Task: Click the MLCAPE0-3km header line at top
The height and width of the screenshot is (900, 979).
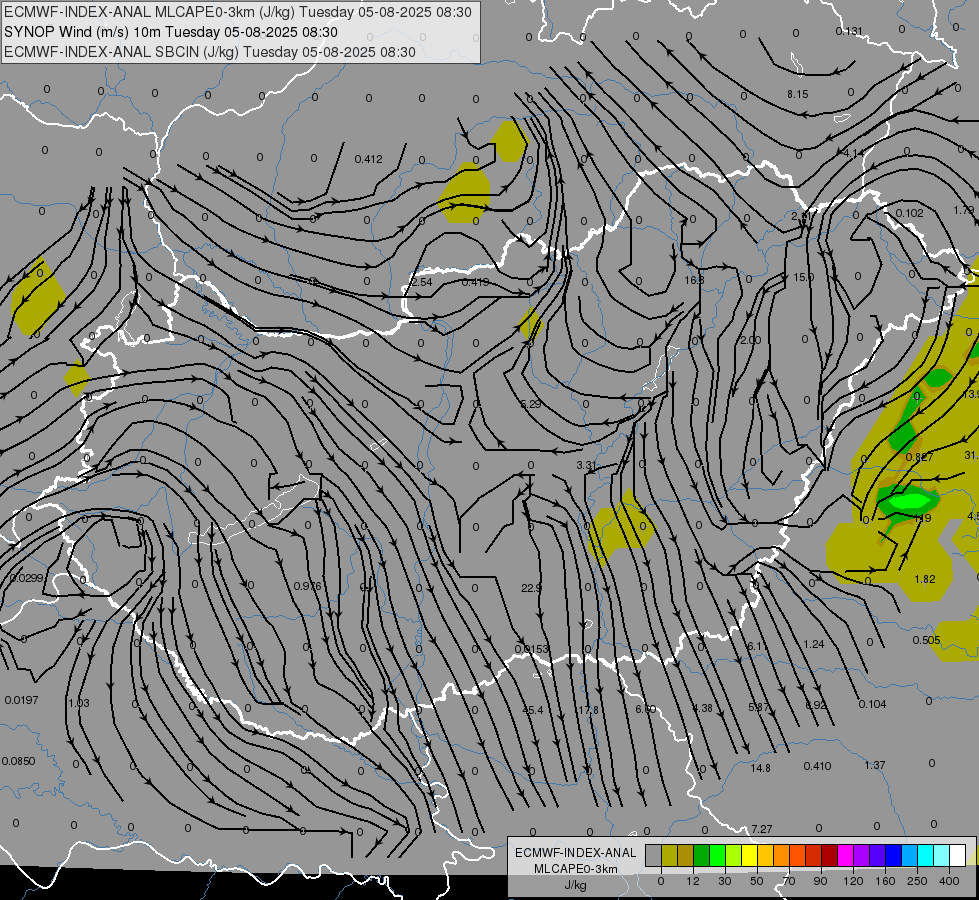Action: pyautogui.click(x=238, y=12)
